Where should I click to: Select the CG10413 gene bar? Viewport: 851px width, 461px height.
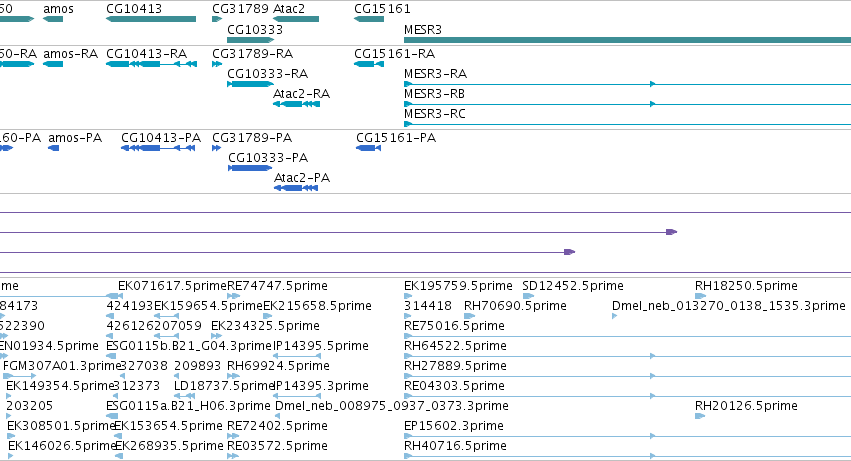coord(151,19)
